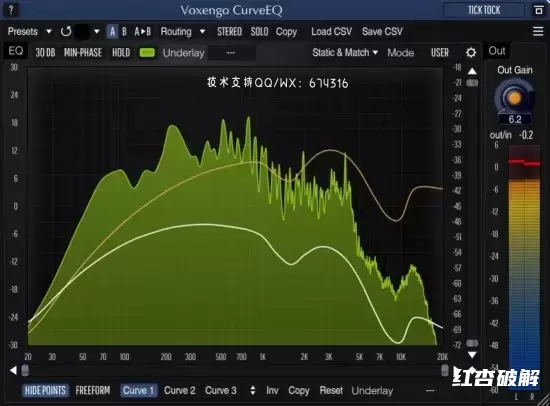Click Copy in the bottom curve bar
This screenshot has width=550, height=406.
[x=299, y=391]
